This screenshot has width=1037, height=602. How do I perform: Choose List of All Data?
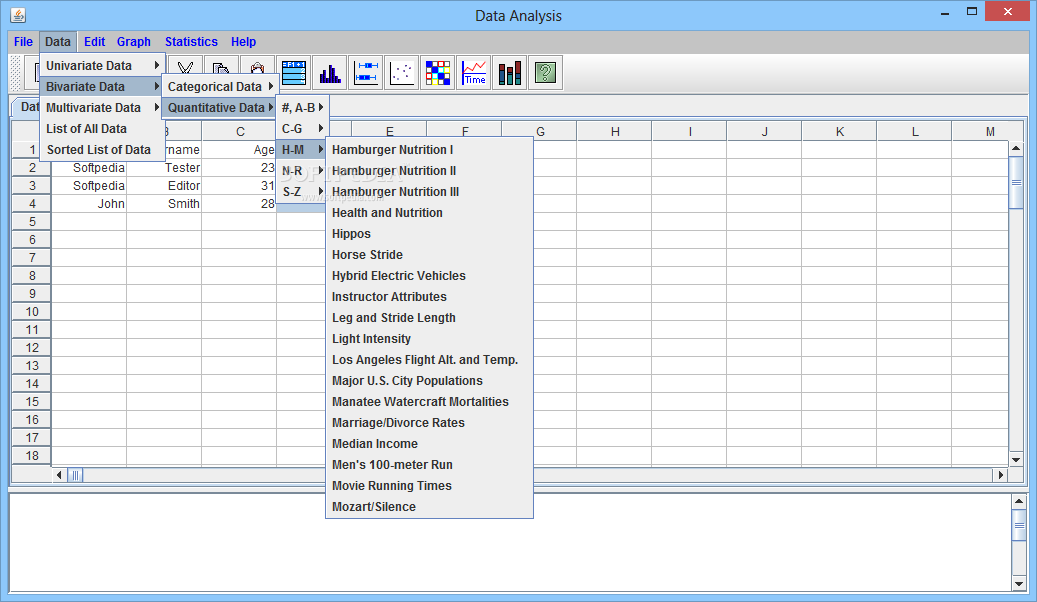[x=103, y=129]
